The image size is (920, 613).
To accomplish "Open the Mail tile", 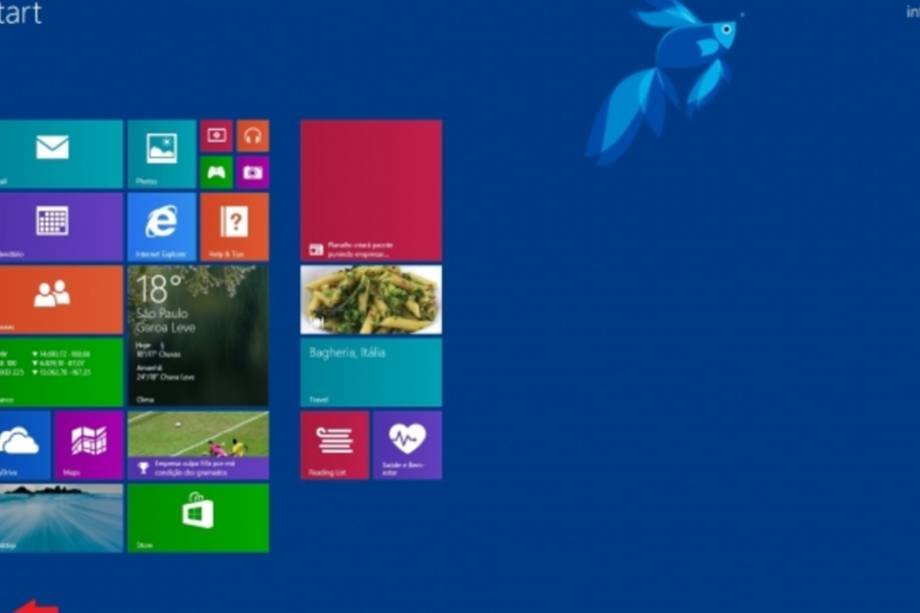I will tap(61, 154).
